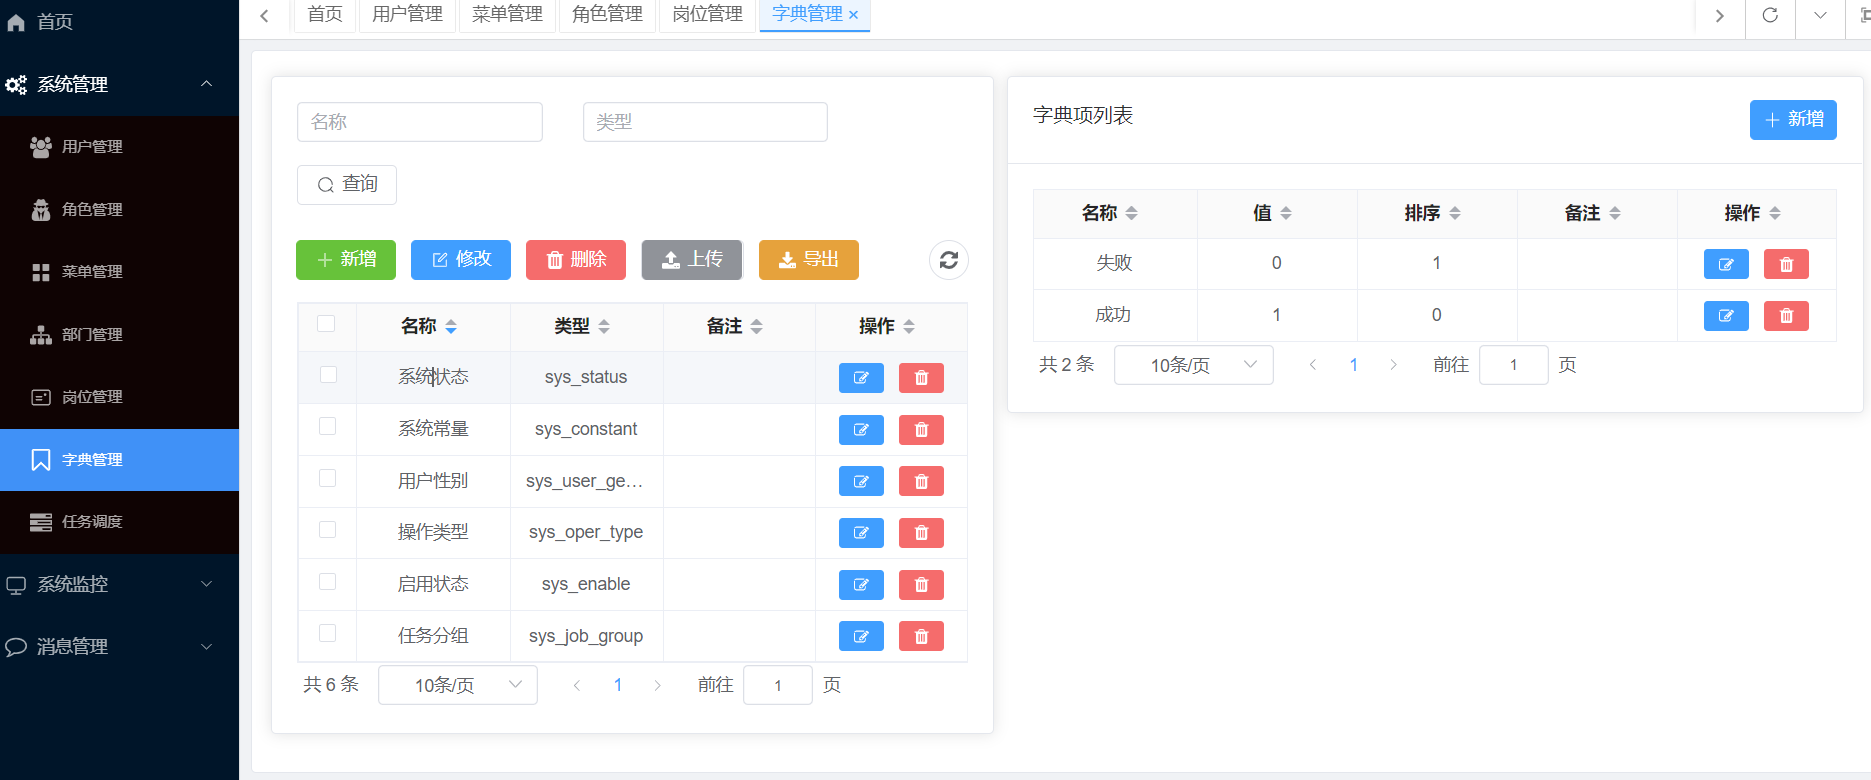Screen dimensions: 1871x780
Task: Check the 启用状态 row checkbox
Action: 327,581
